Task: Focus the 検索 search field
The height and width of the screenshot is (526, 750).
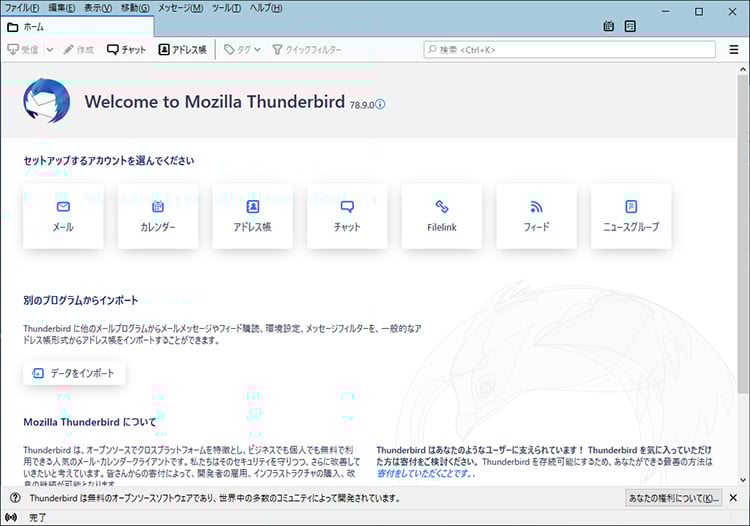Action: point(569,50)
